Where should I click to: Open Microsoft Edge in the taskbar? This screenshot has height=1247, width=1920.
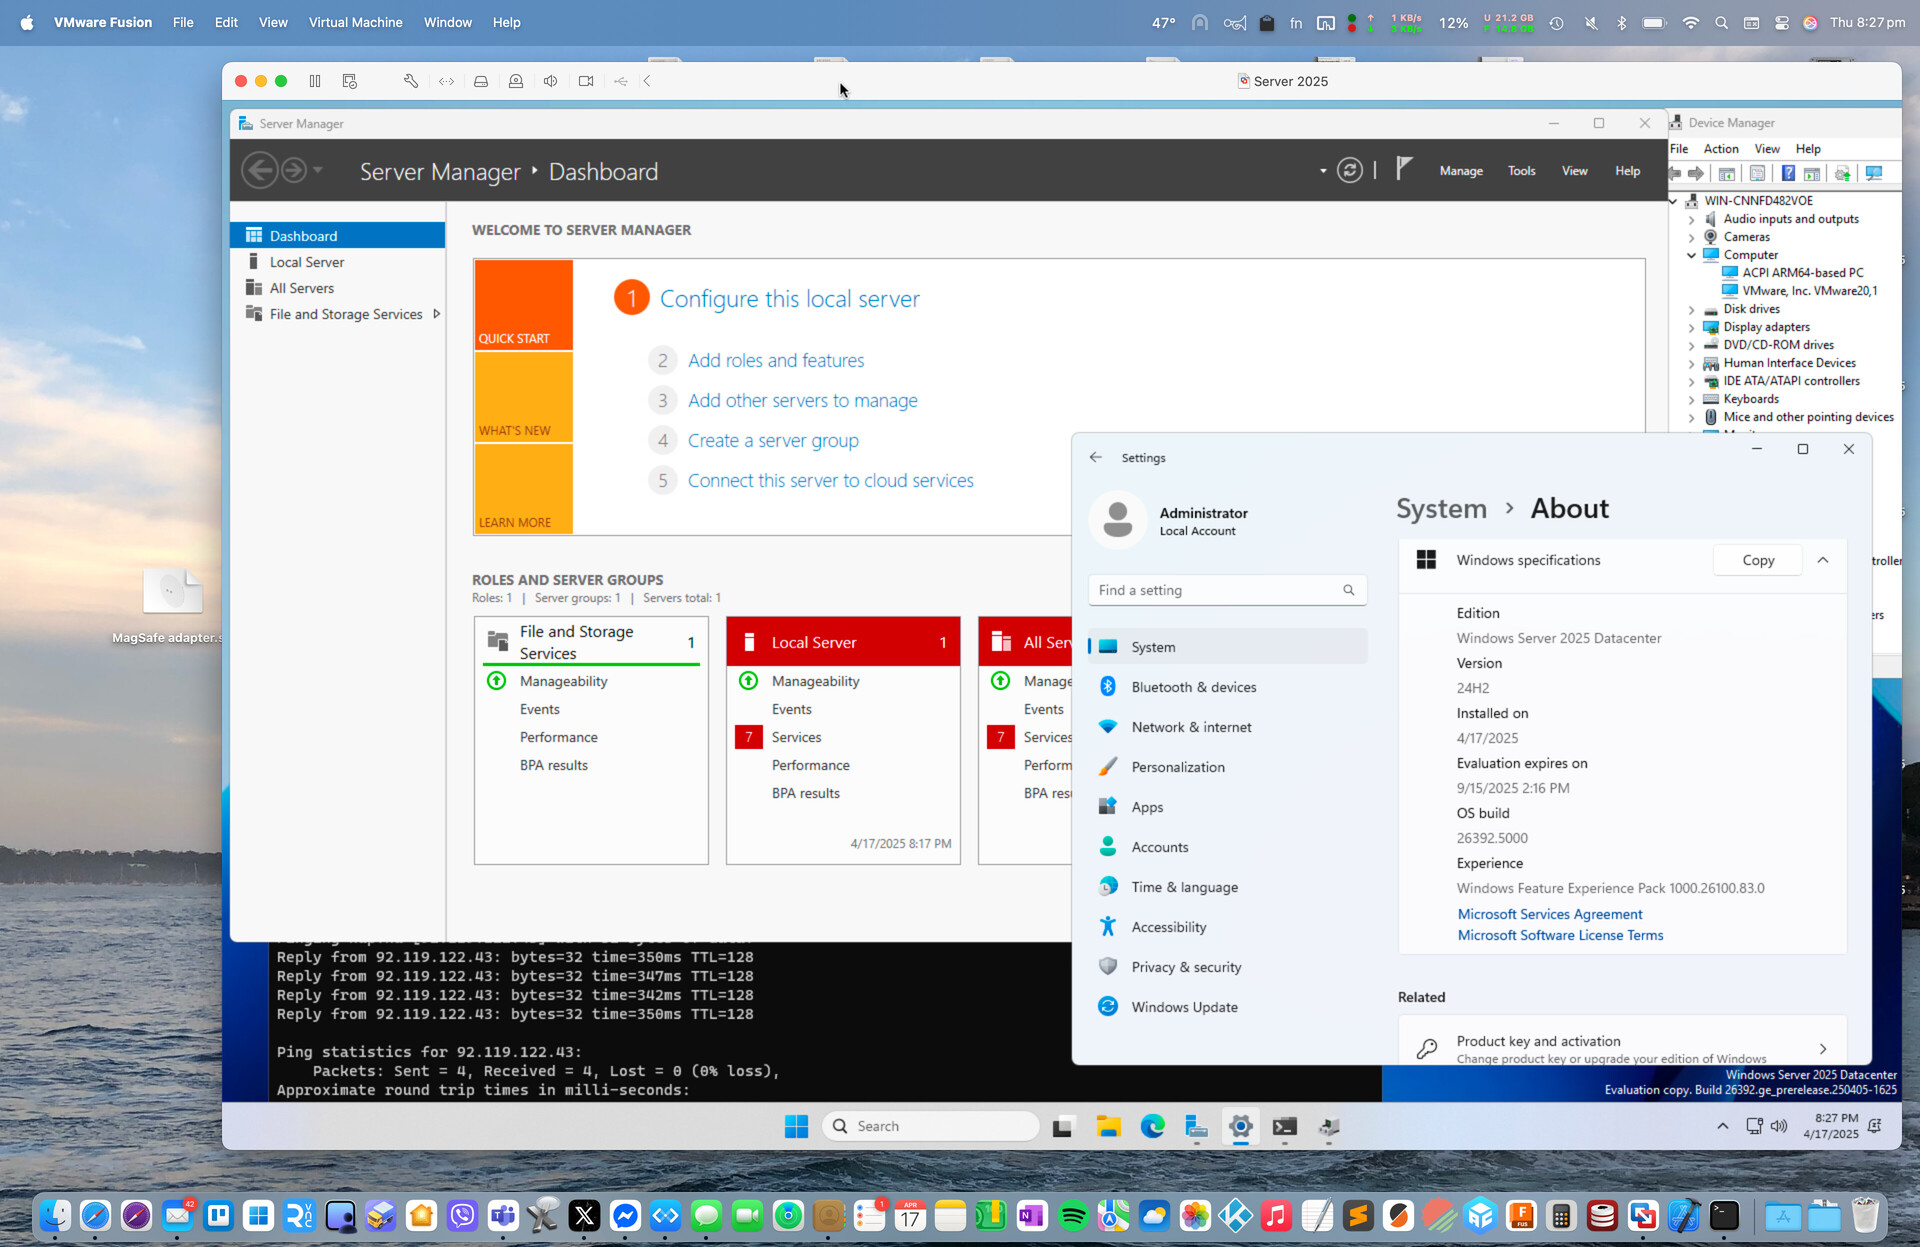[x=1152, y=1126]
